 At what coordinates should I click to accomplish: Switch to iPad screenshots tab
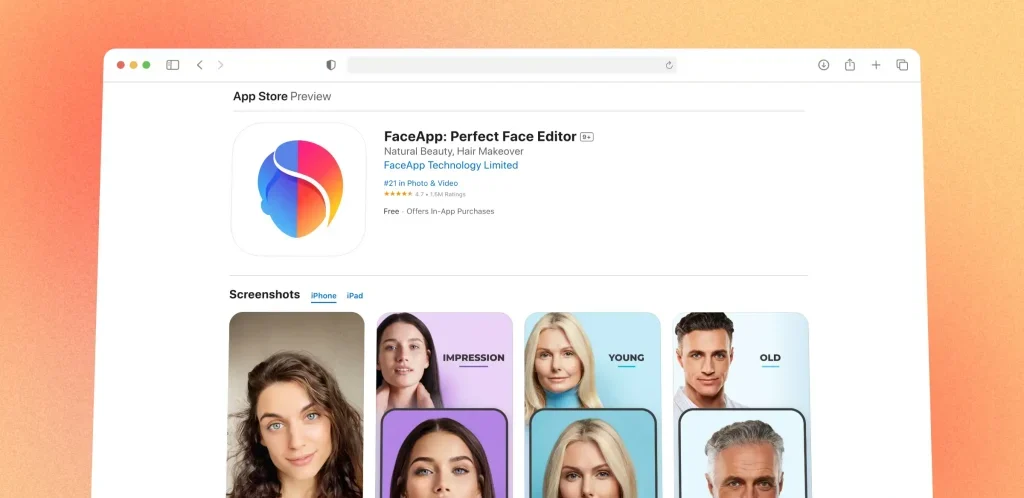click(355, 296)
